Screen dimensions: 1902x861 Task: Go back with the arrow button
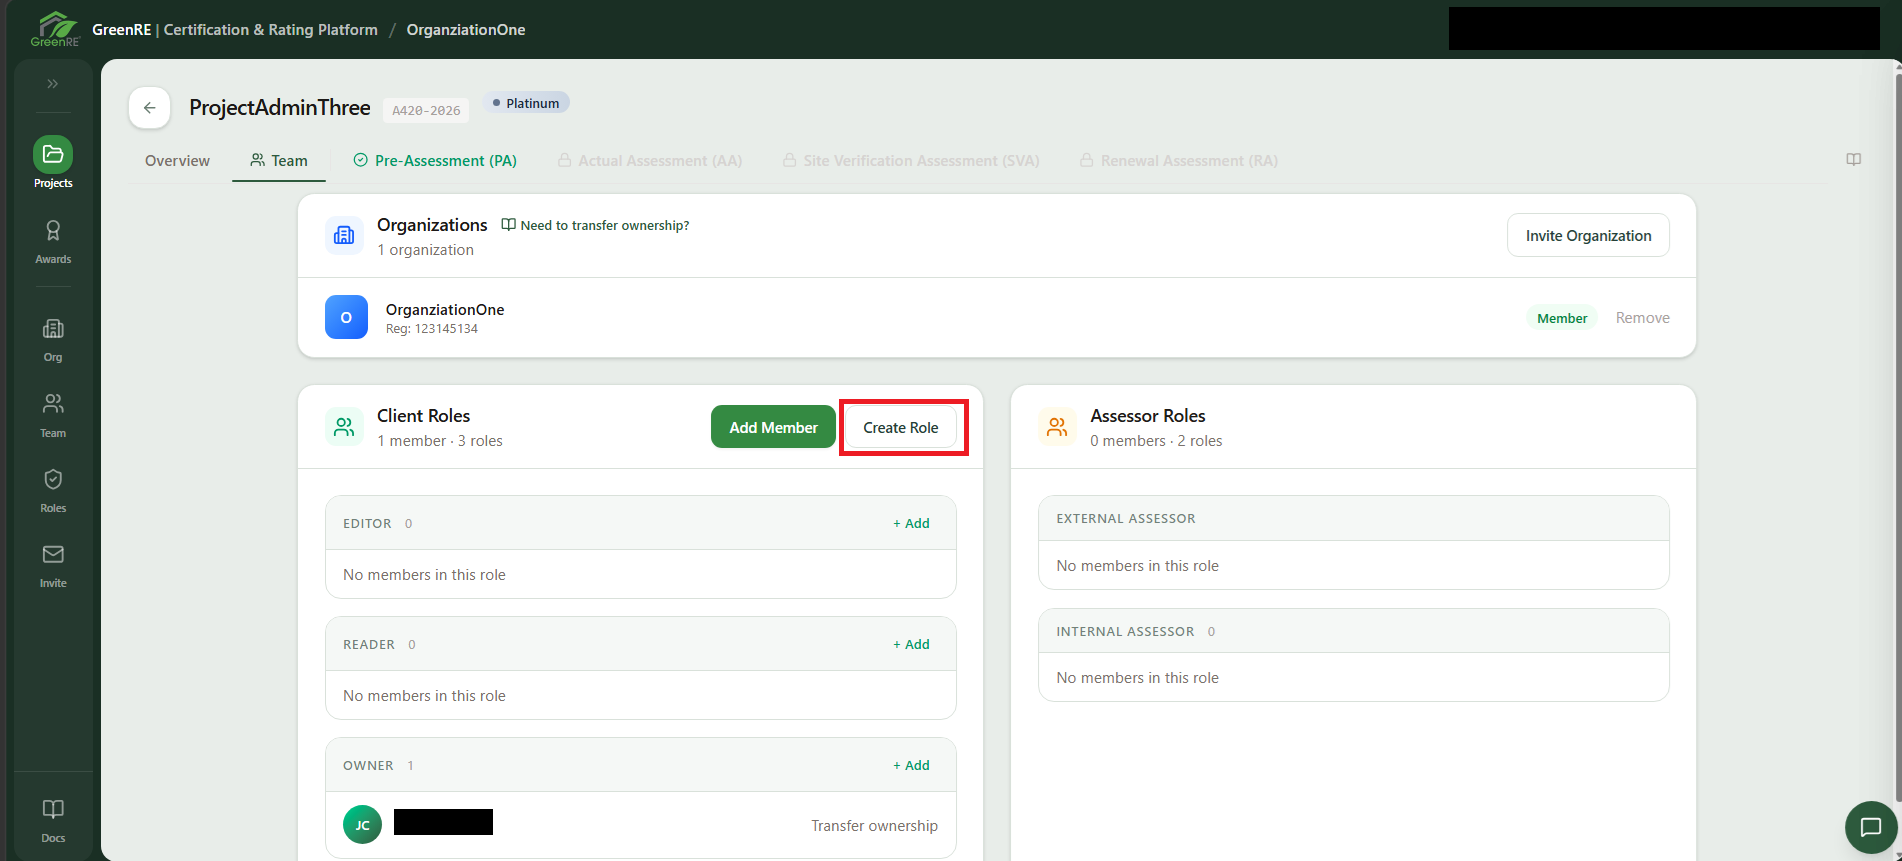(x=149, y=108)
